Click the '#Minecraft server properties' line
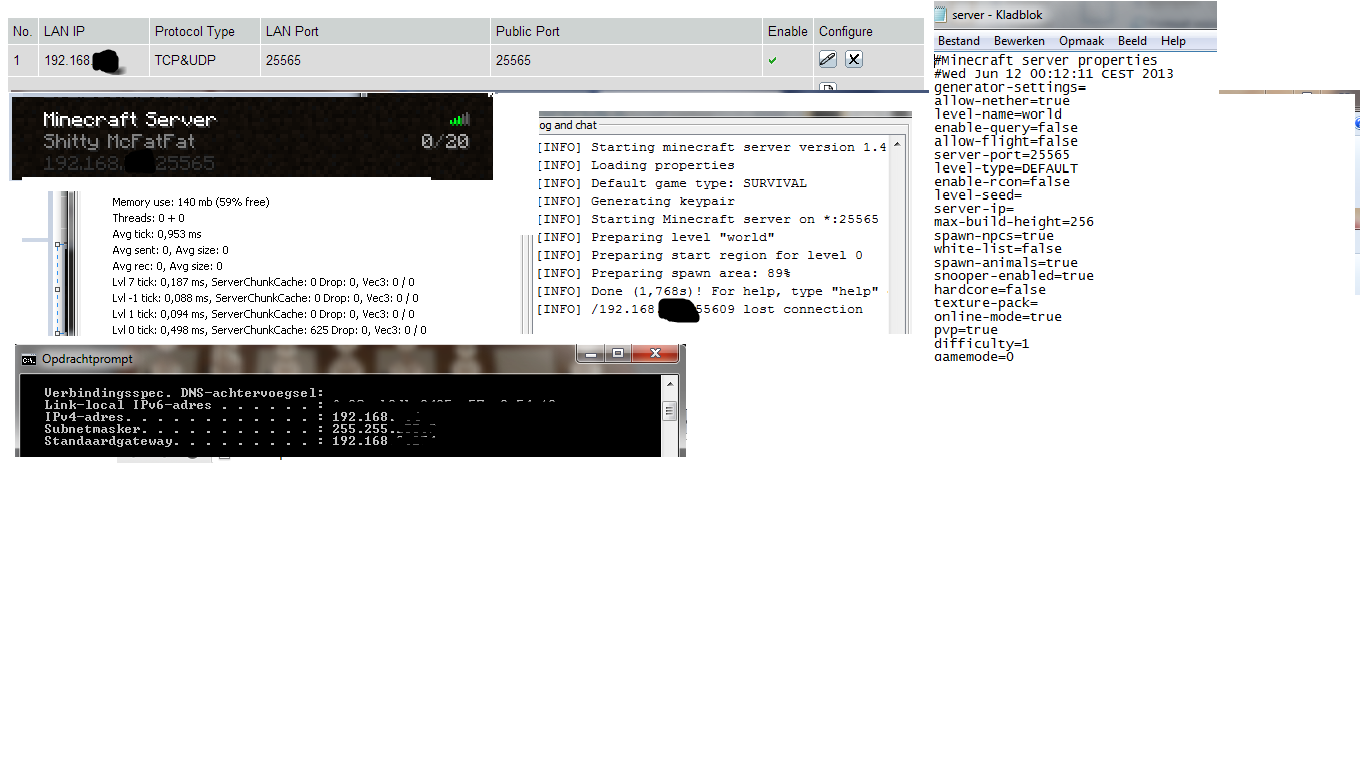The height and width of the screenshot is (768, 1360). tap(1046, 60)
